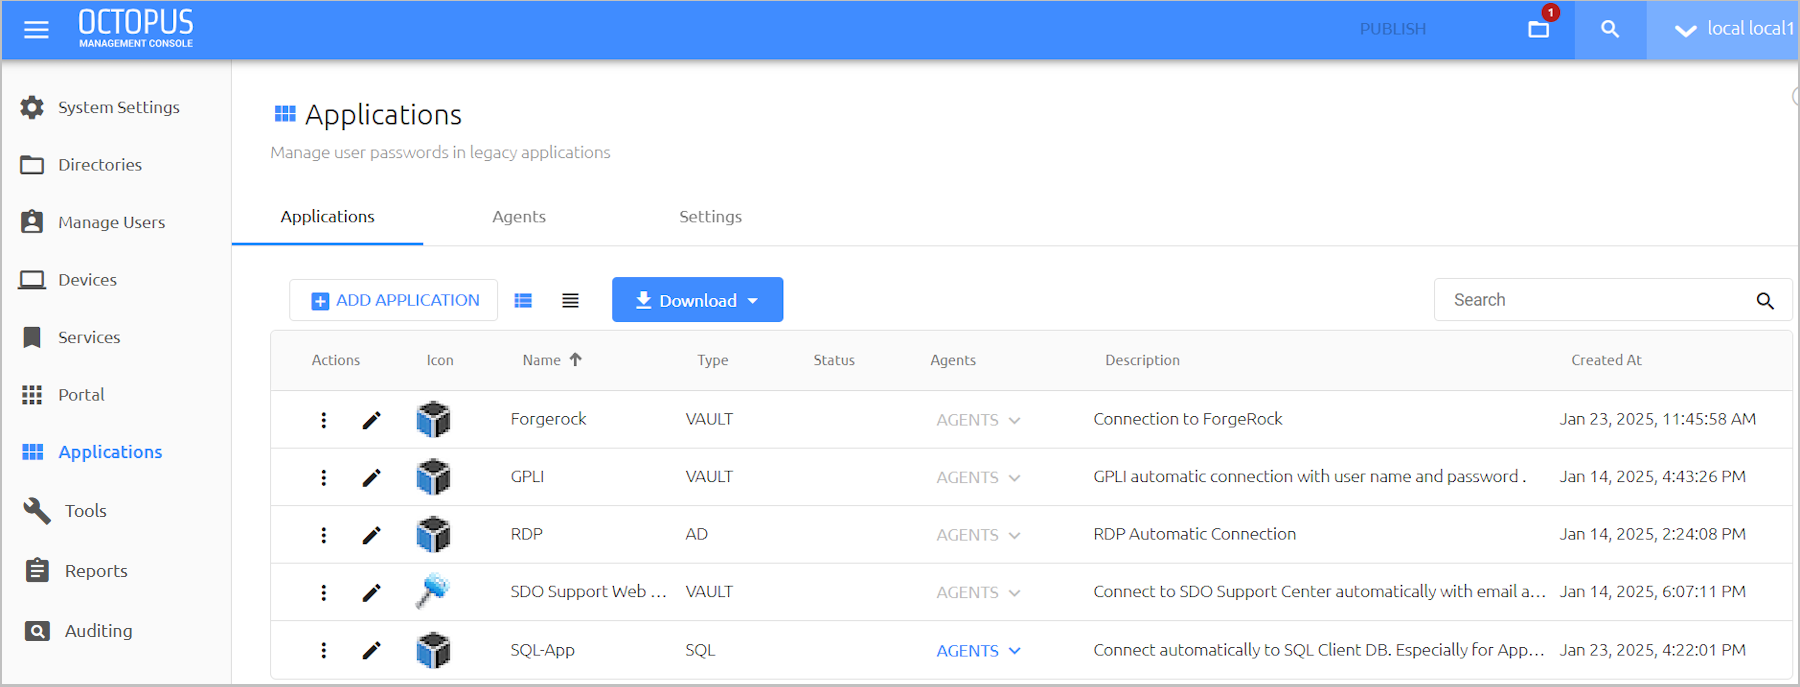
Task: Open the three-dot actions for Forgerock
Action: 323,420
